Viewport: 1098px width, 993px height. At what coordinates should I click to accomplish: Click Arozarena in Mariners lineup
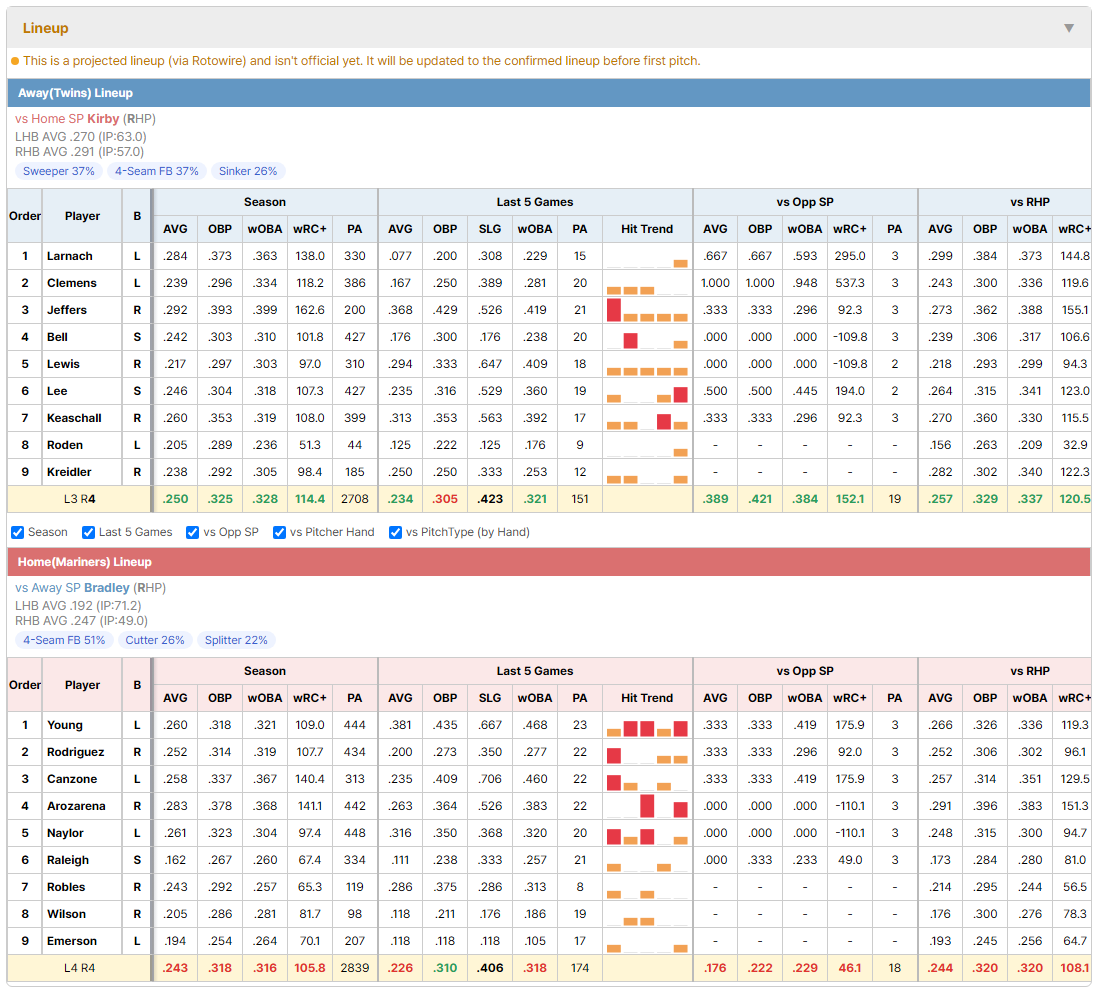tap(76, 806)
